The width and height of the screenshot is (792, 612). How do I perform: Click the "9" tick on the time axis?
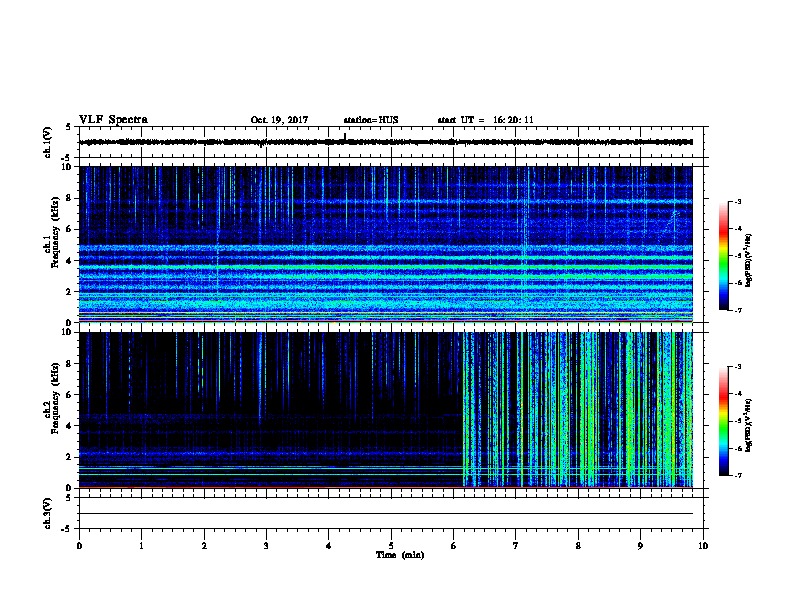point(640,546)
